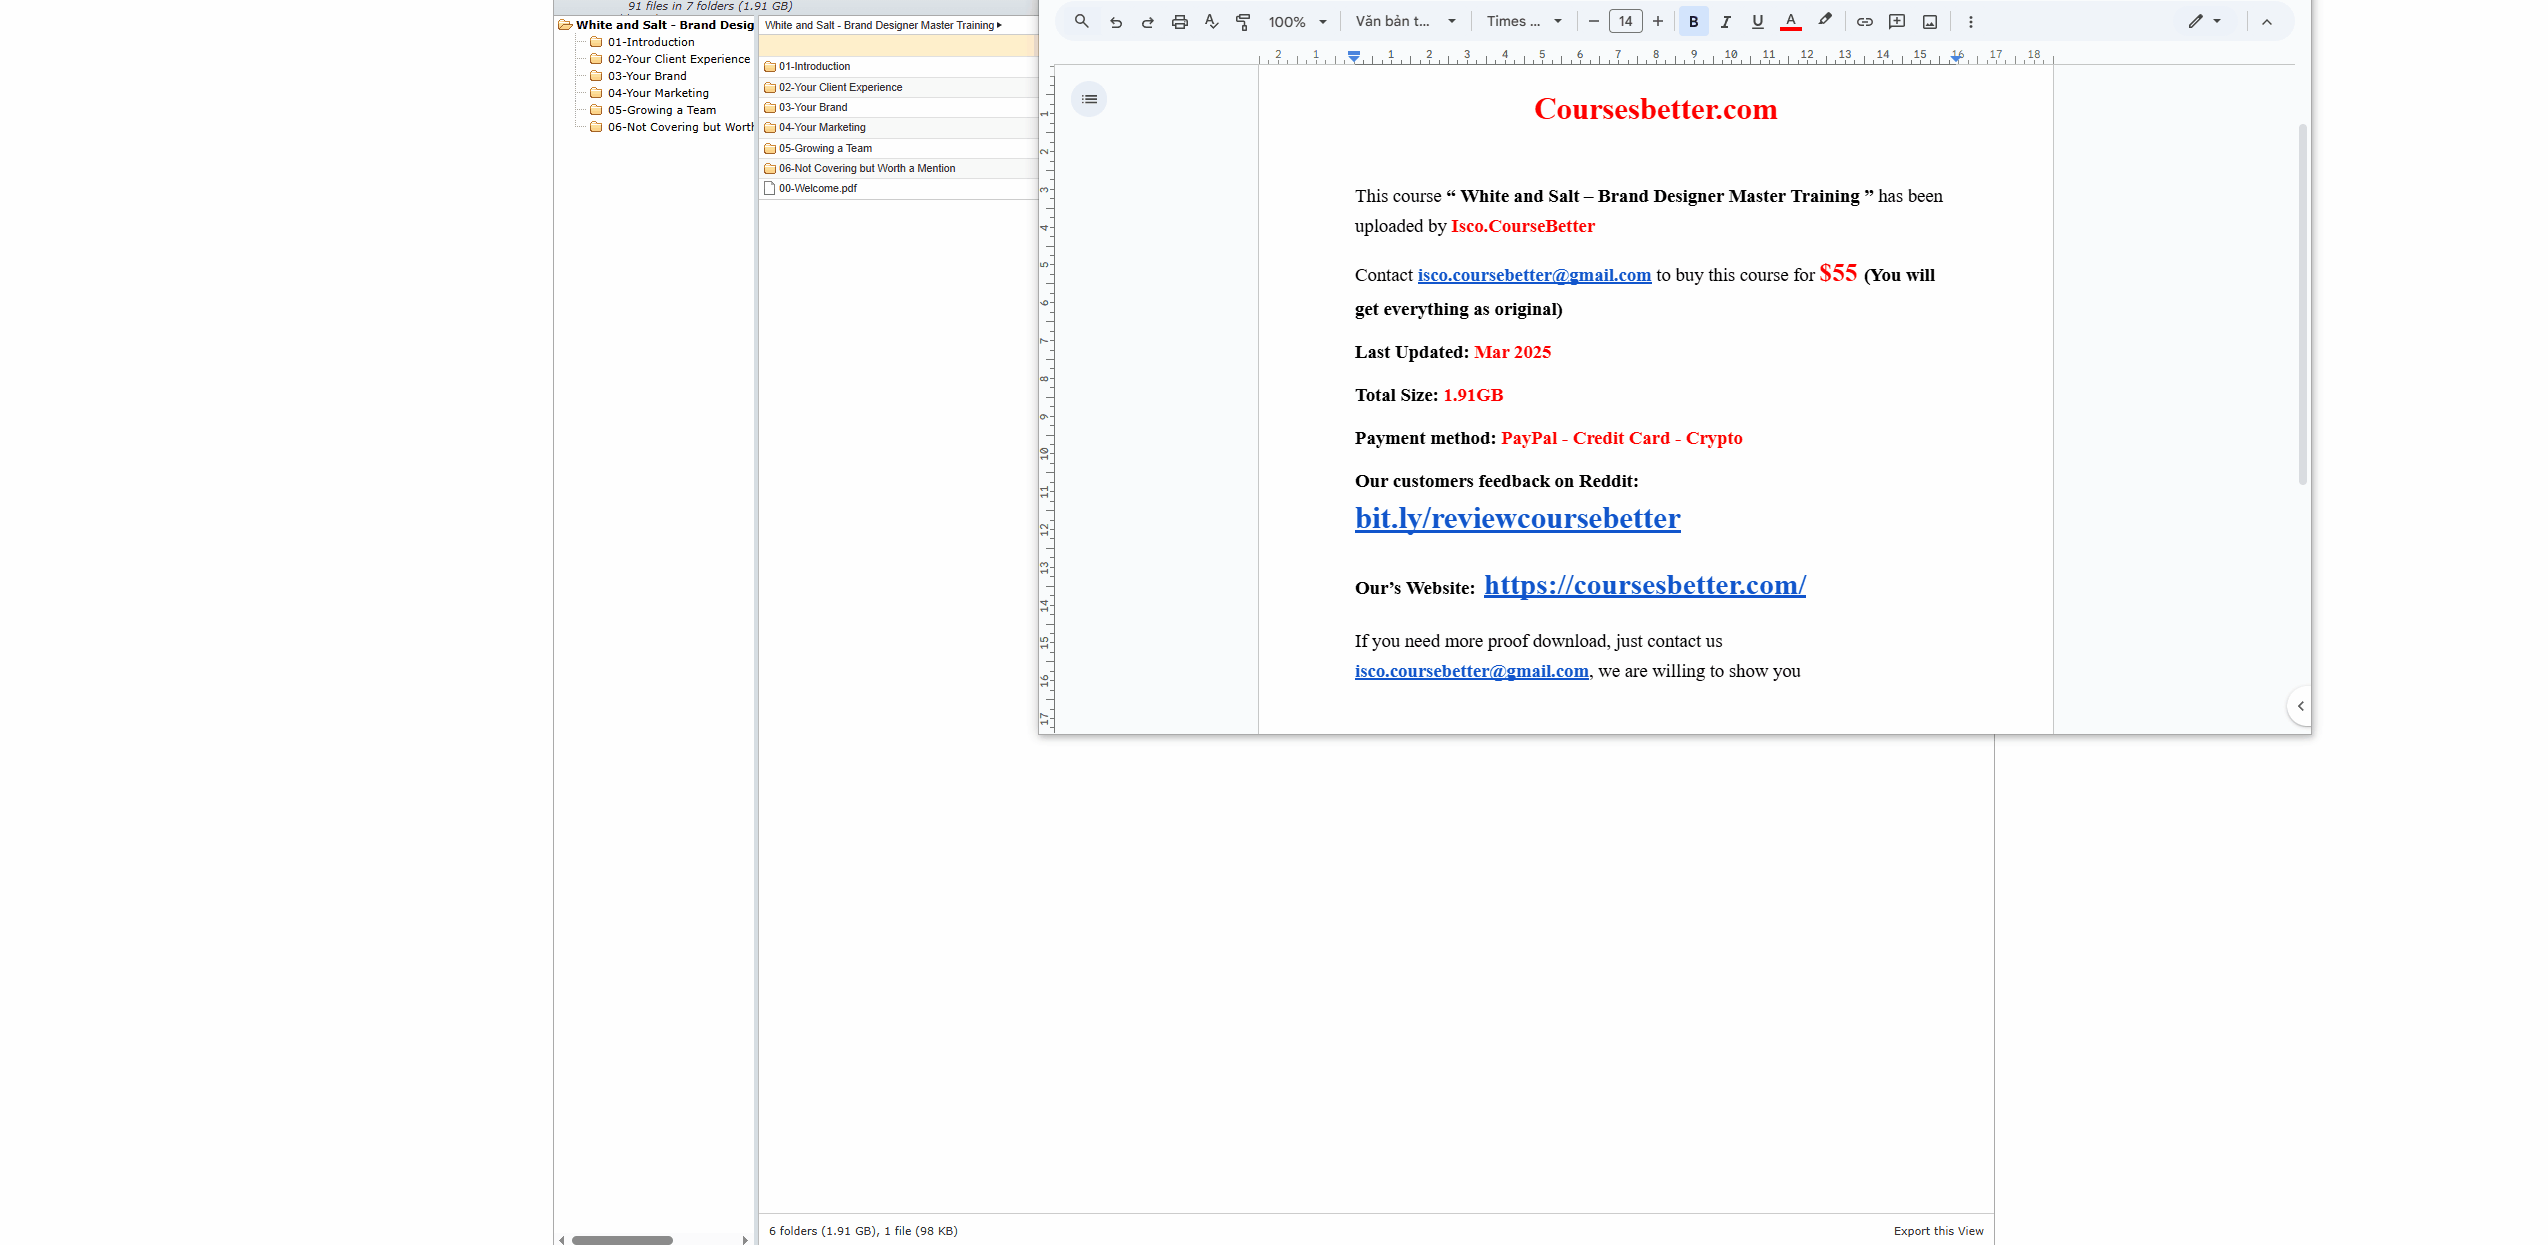Open 02-Your Client Experience in file list

(x=898, y=87)
